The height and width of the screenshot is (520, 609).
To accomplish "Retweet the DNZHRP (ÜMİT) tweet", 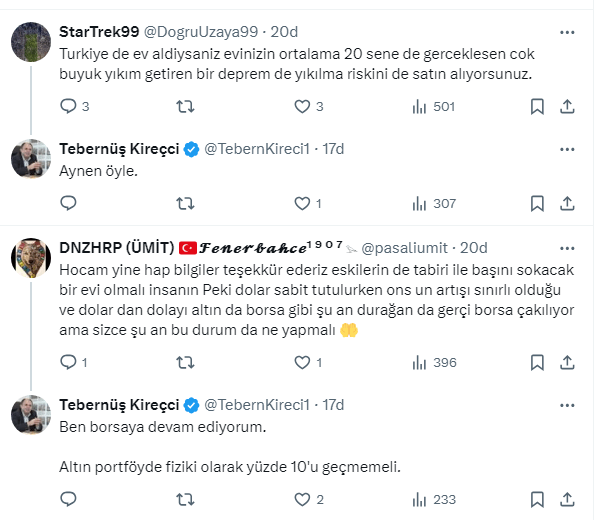I will point(185,362).
